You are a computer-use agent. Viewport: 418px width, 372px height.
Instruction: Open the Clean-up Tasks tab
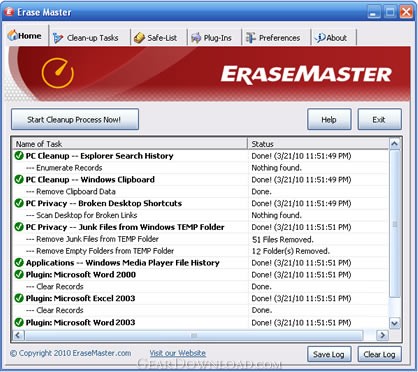[89, 38]
